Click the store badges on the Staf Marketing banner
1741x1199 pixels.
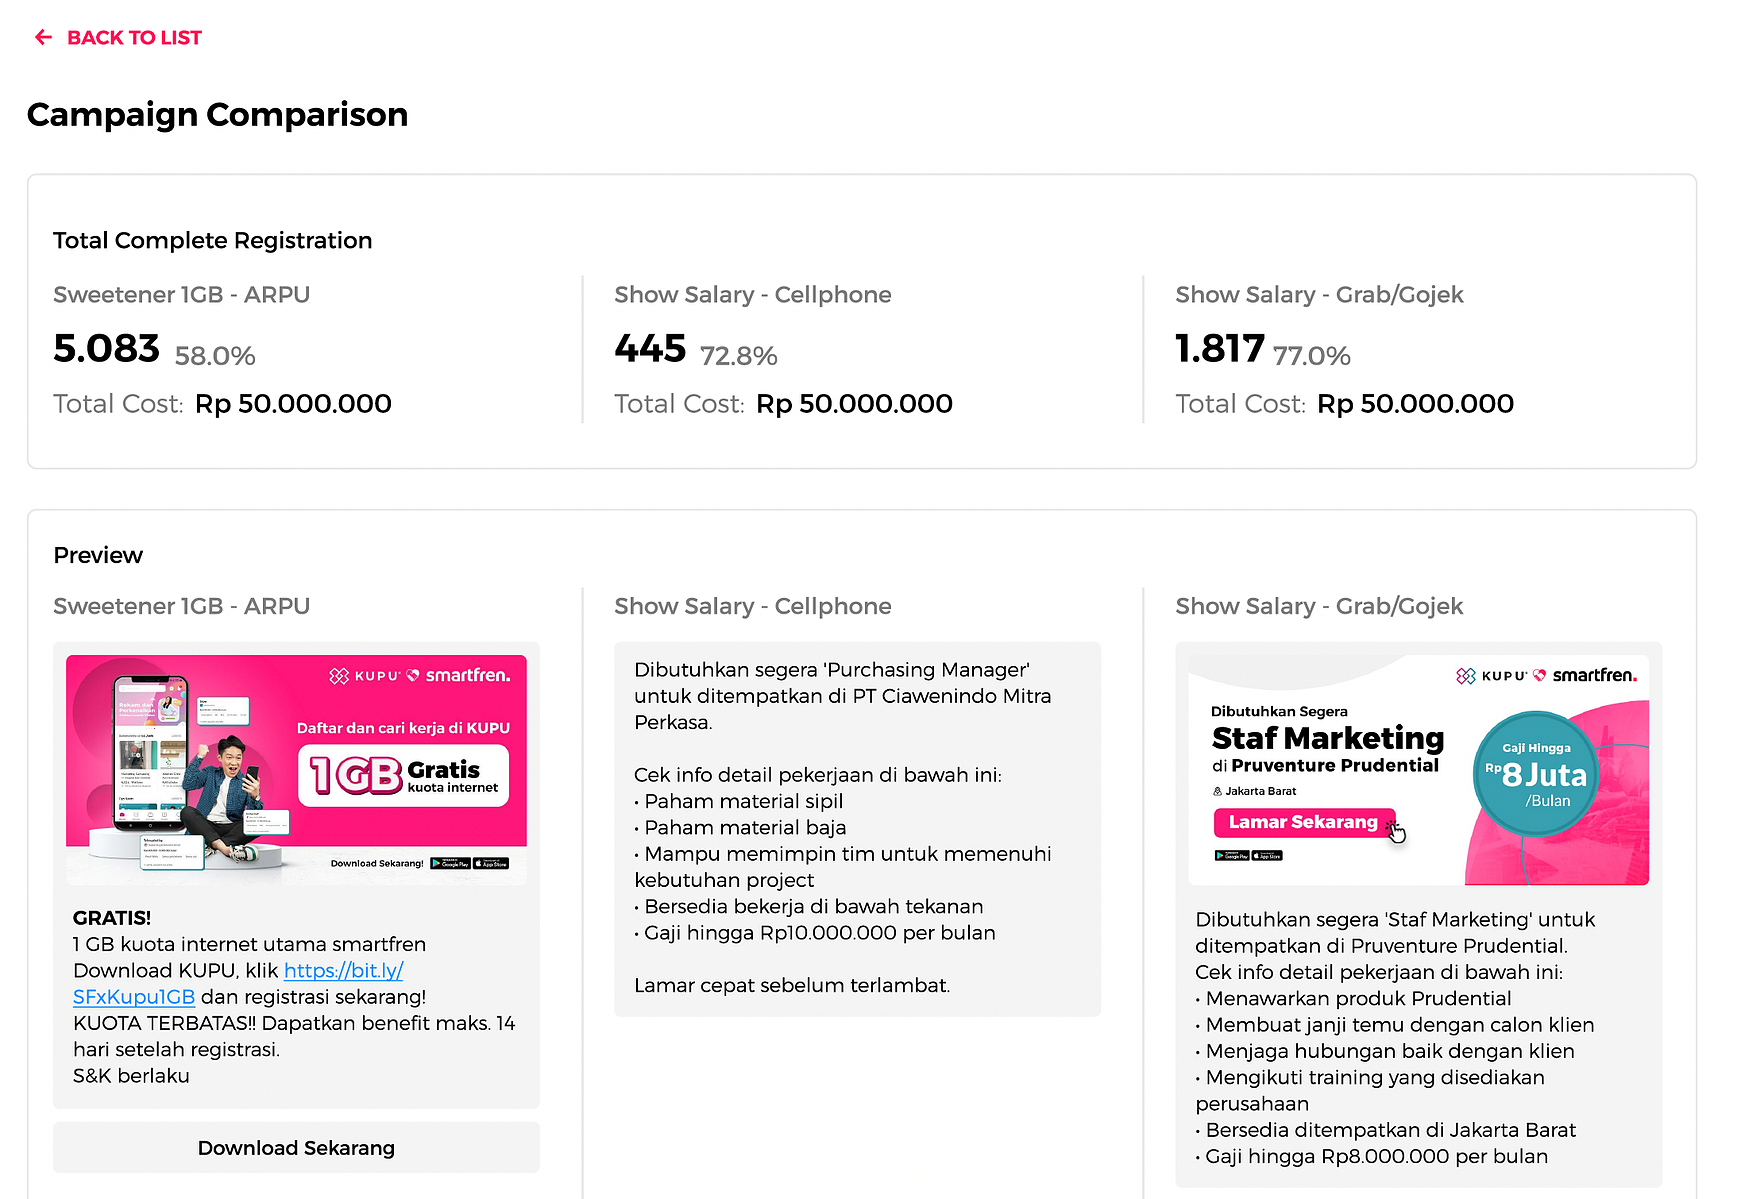[1248, 855]
